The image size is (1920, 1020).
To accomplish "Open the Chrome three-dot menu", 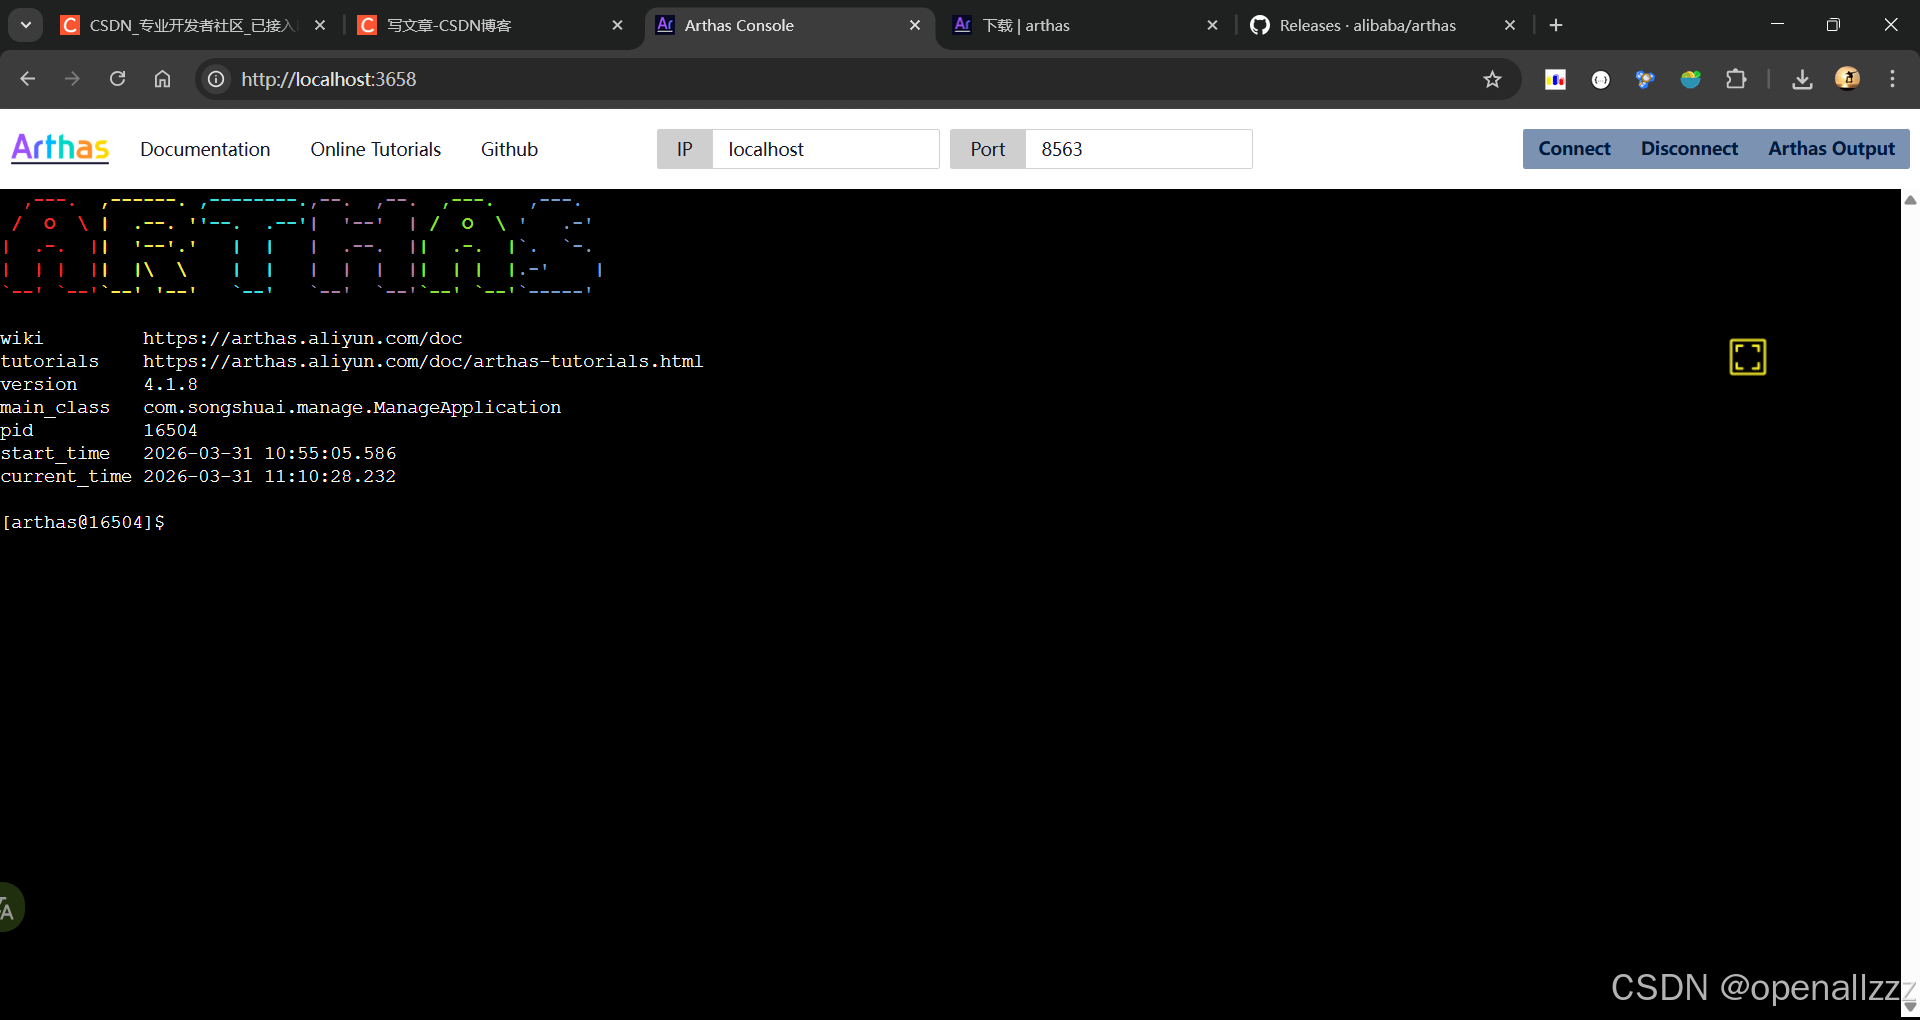I will (1892, 79).
